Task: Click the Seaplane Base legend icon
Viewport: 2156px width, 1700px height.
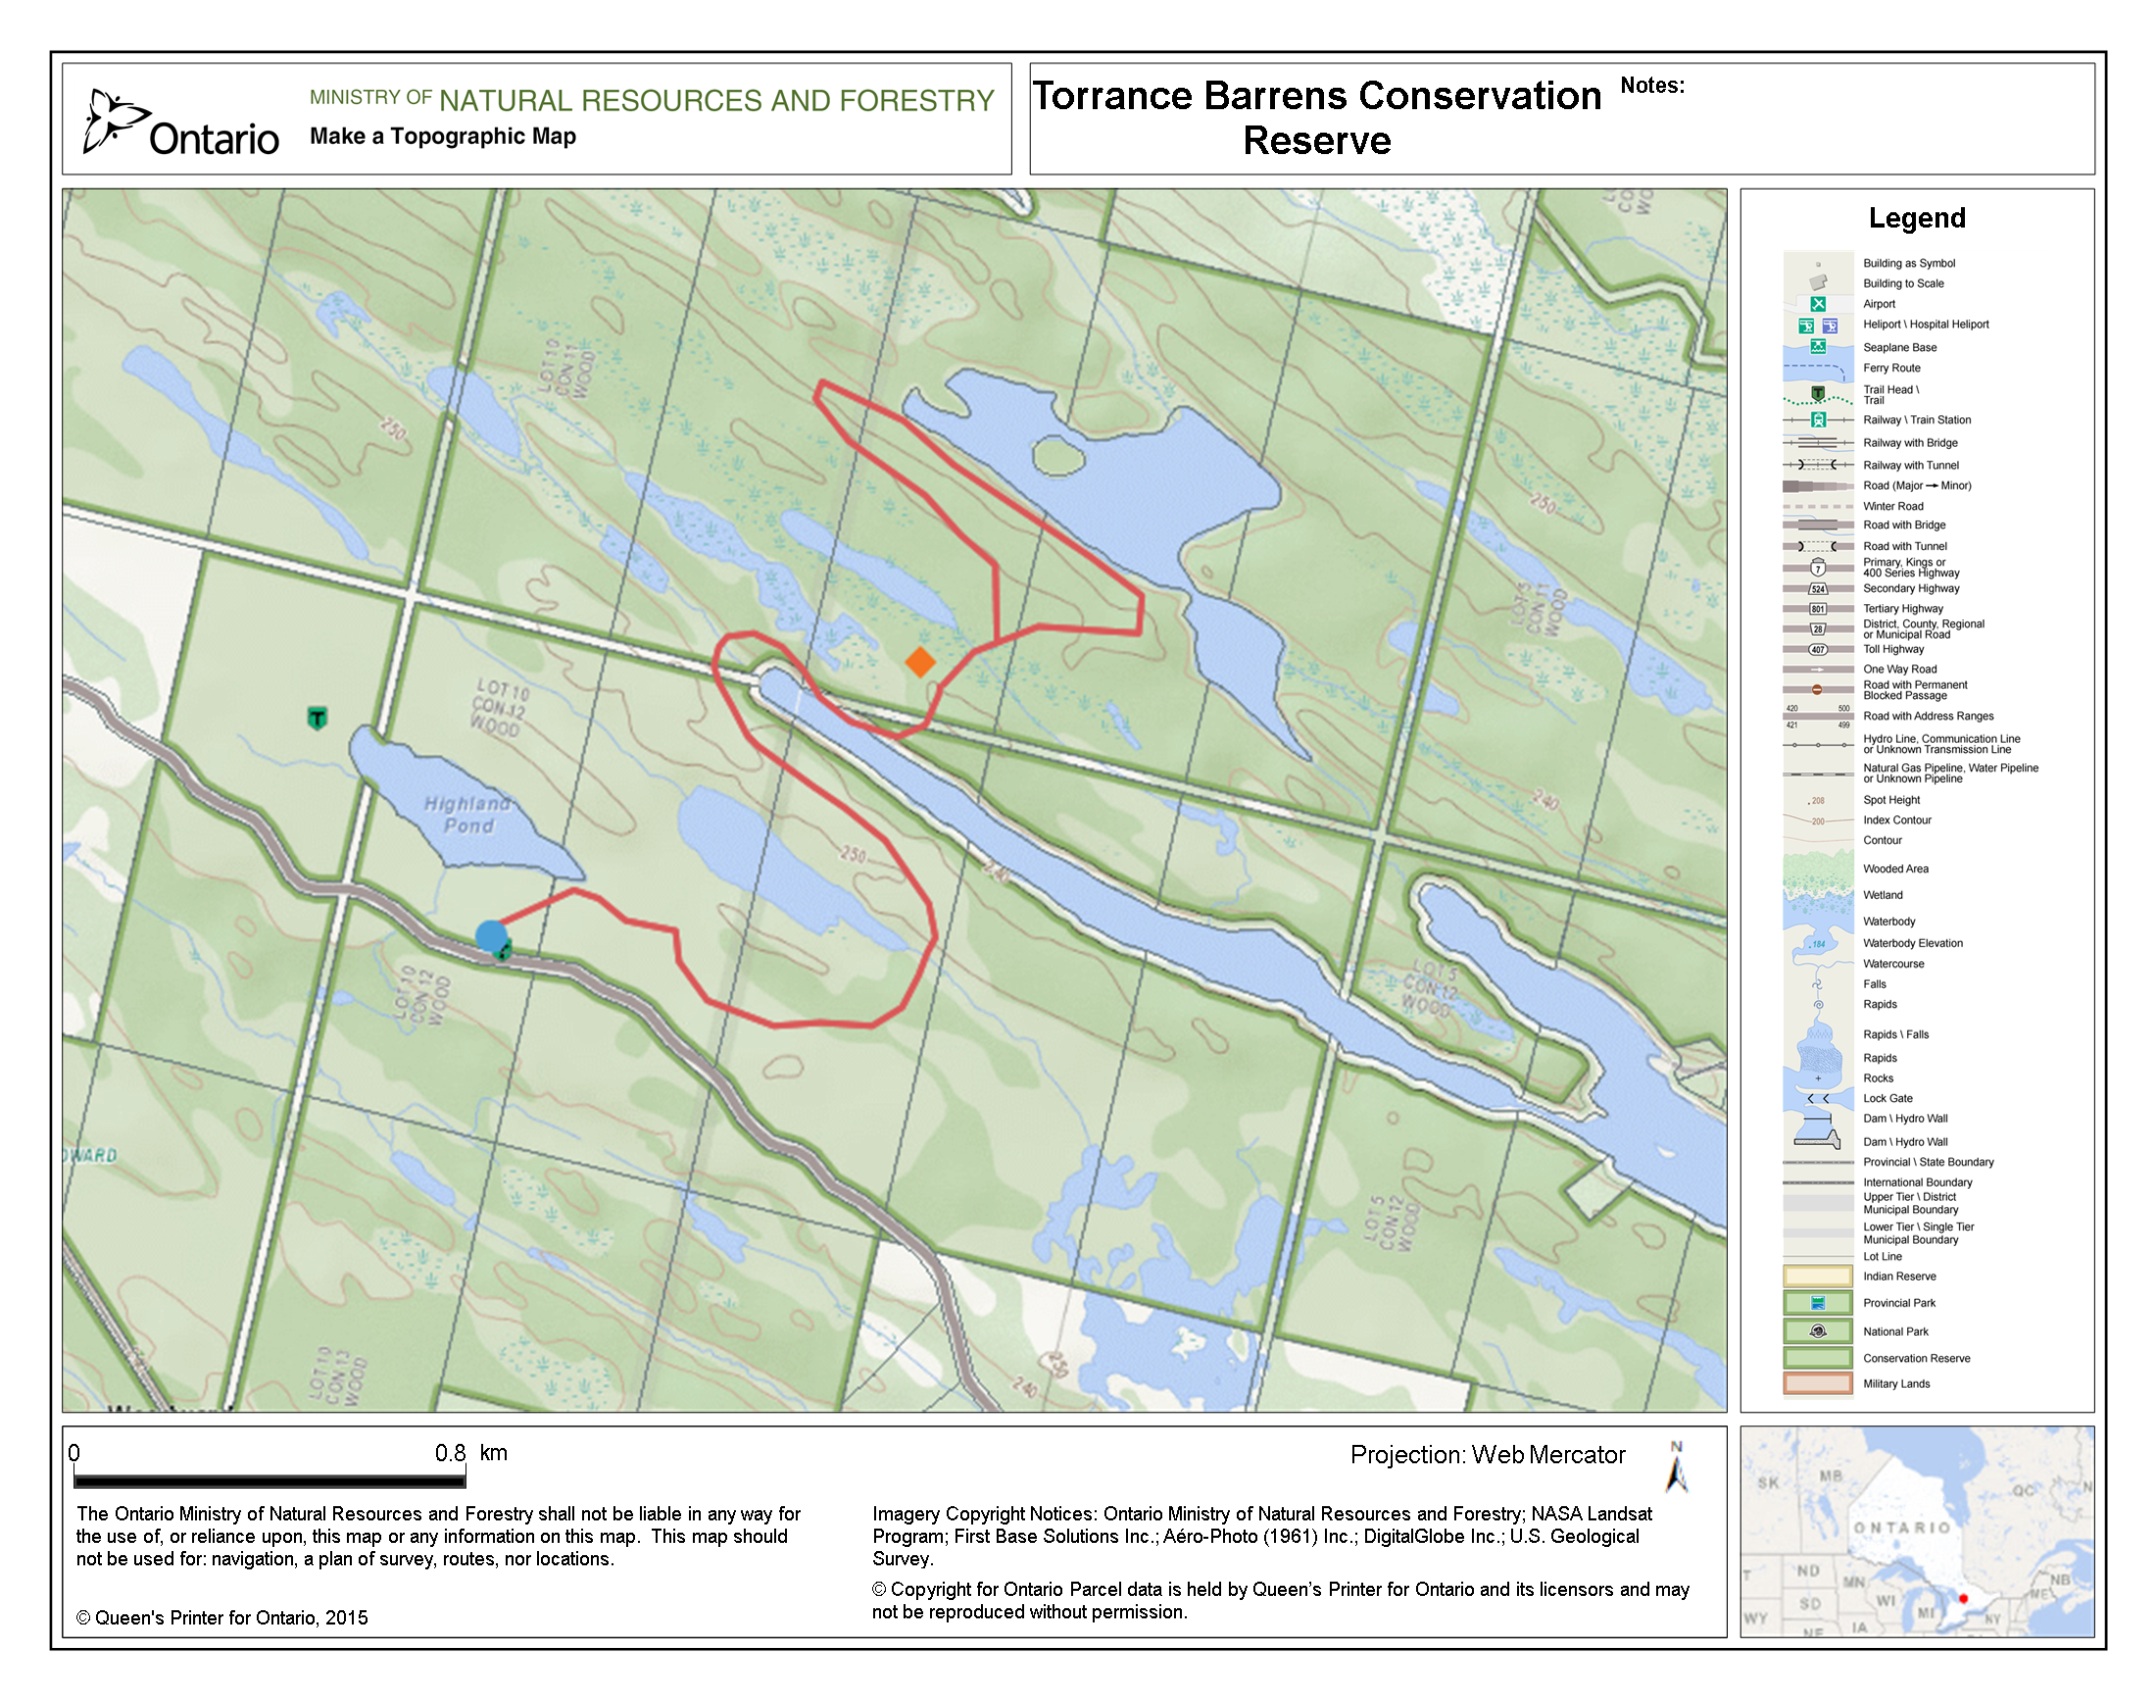Action: tap(1818, 347)
